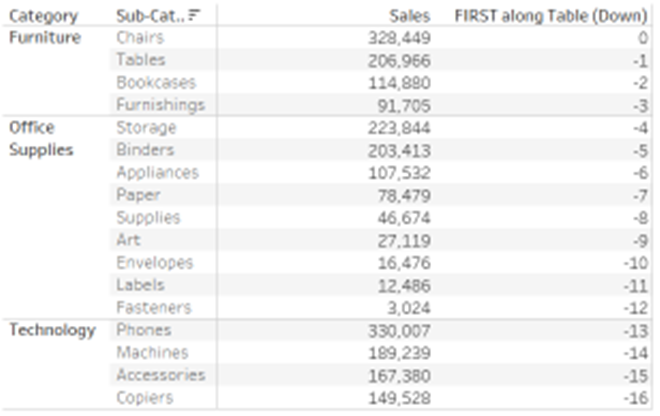Select the Binders row label
Viewport: 660px width, 416px height.
tap(144, 150)
